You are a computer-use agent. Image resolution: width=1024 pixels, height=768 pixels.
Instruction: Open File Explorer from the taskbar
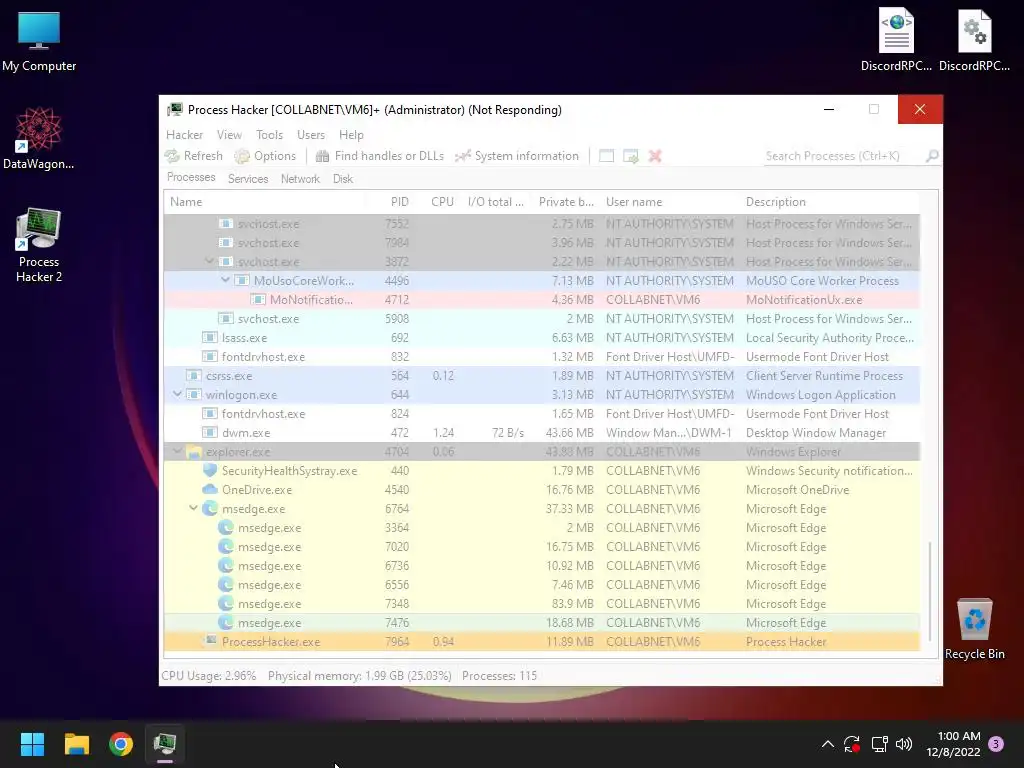76,744
